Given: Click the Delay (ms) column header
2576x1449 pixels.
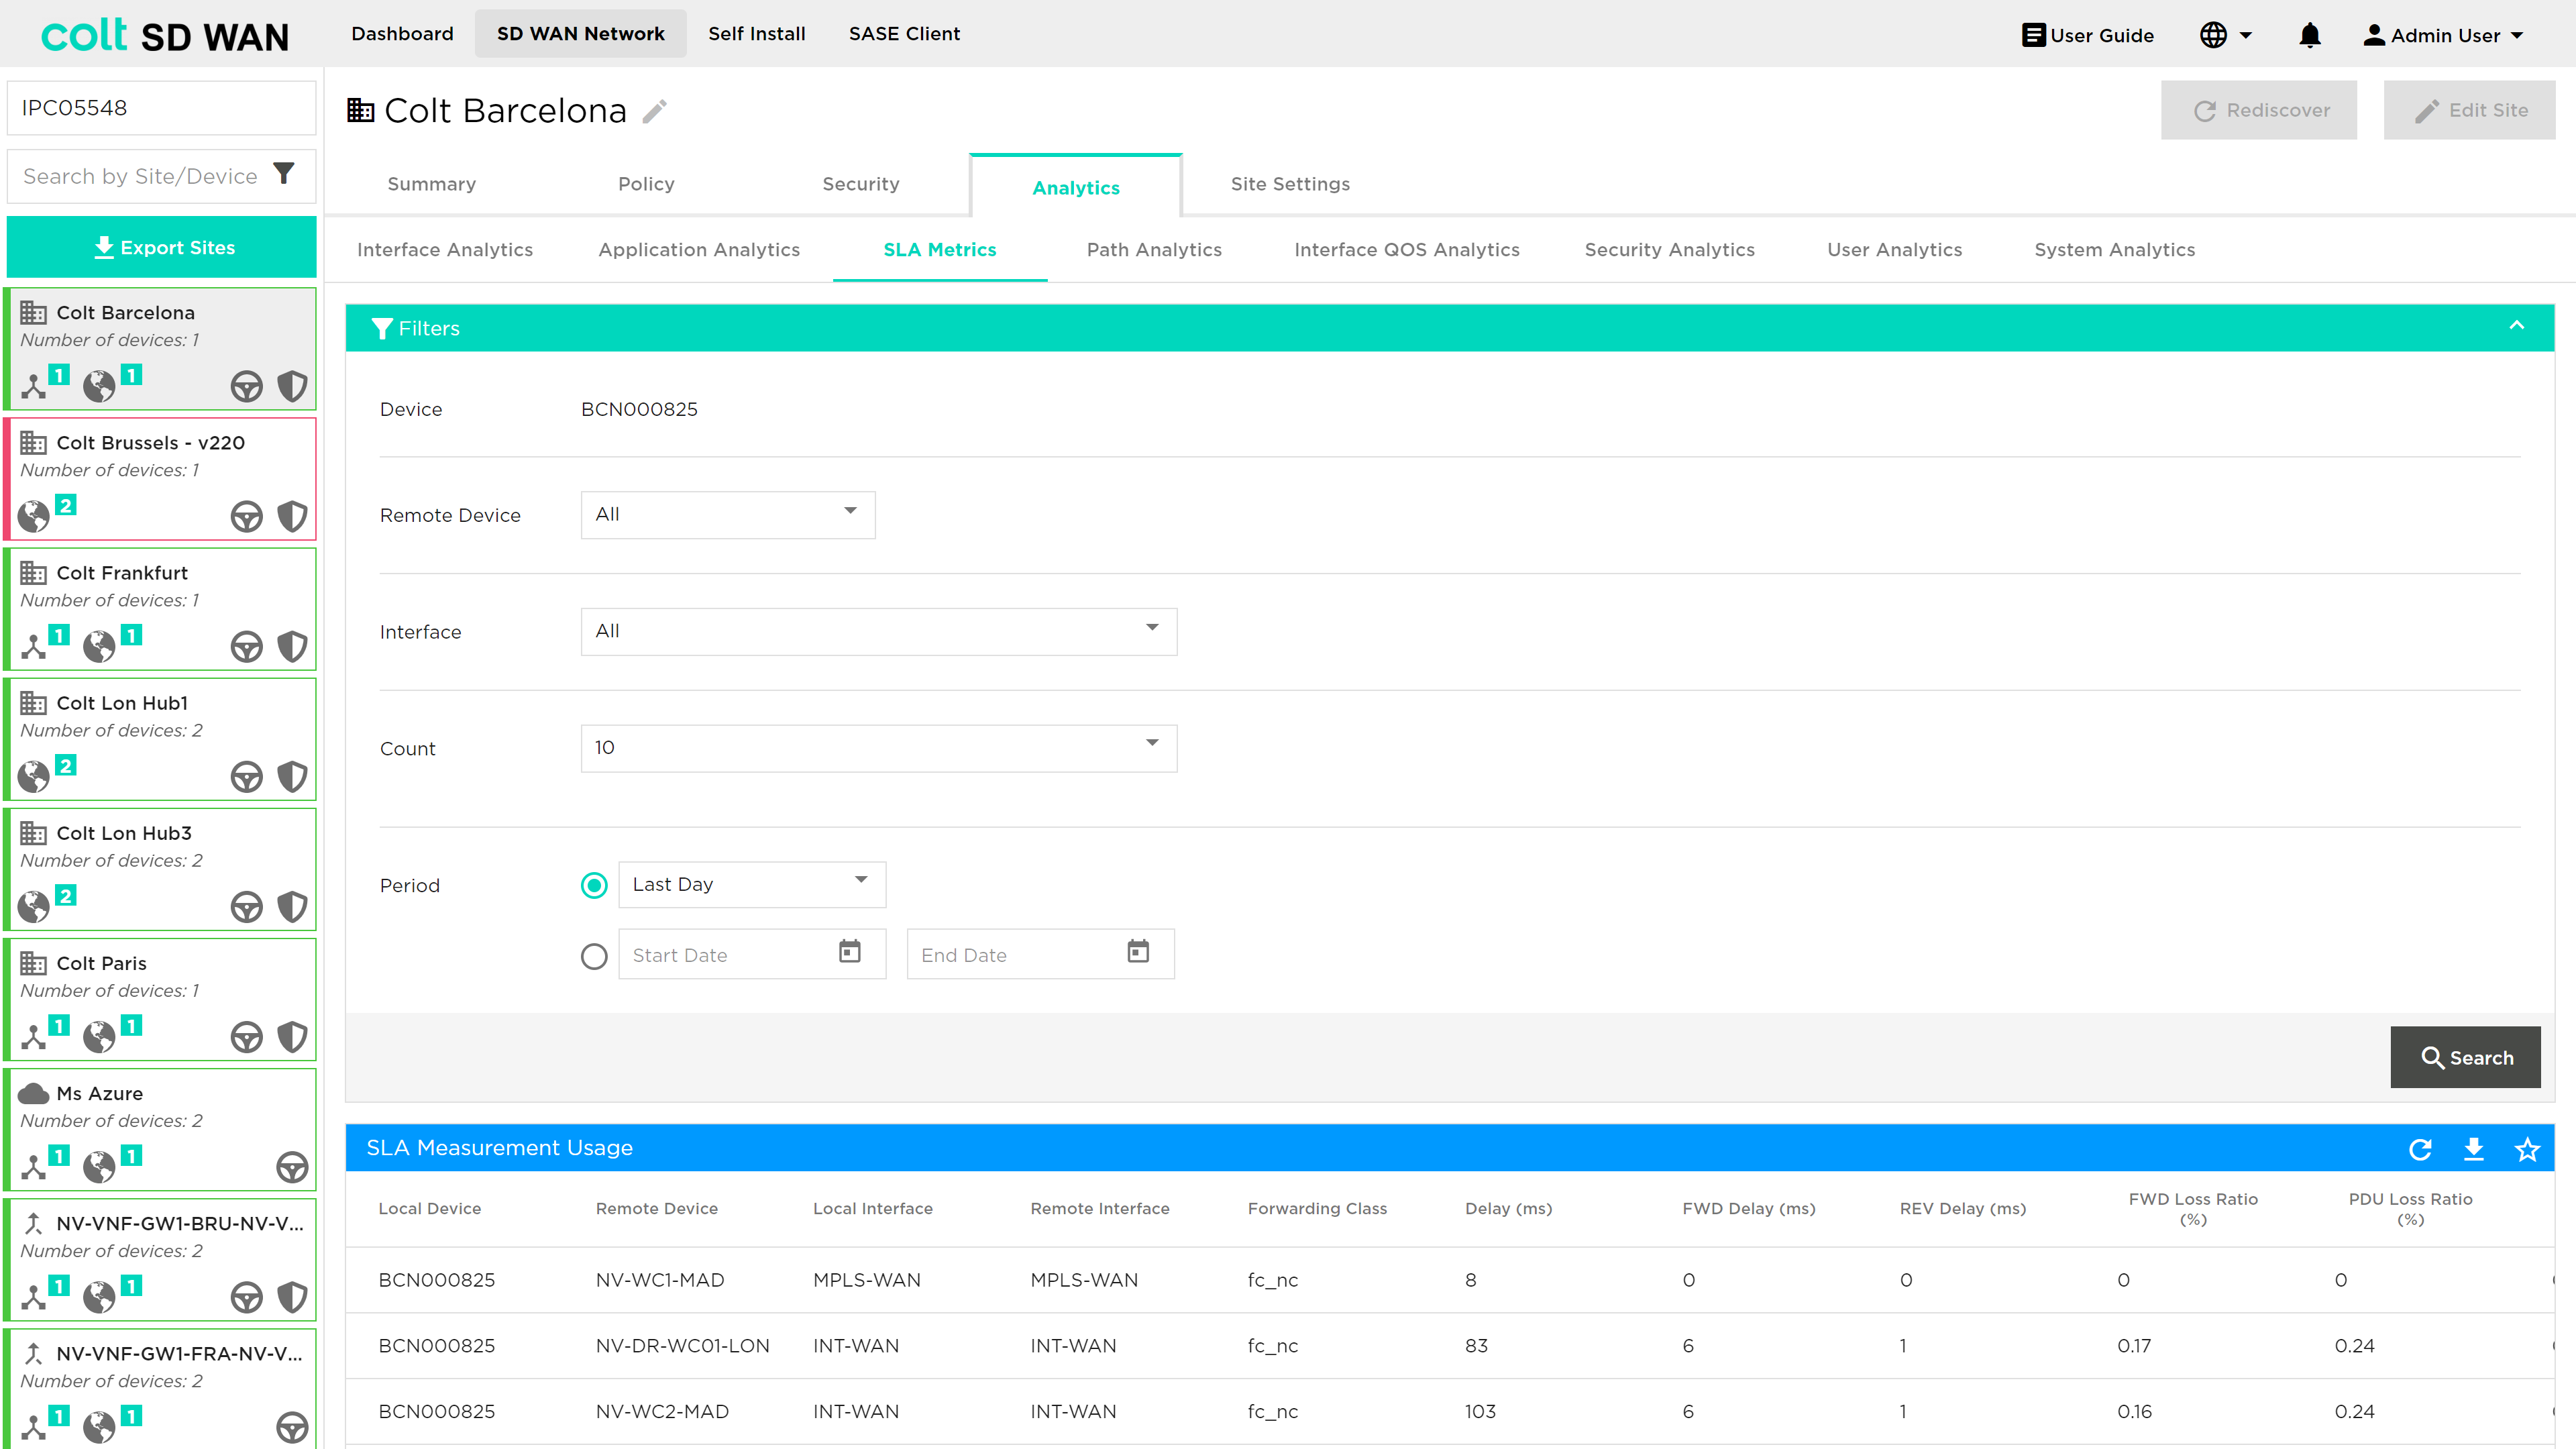Looking at the screenshot, I should pos(1508,1209).
